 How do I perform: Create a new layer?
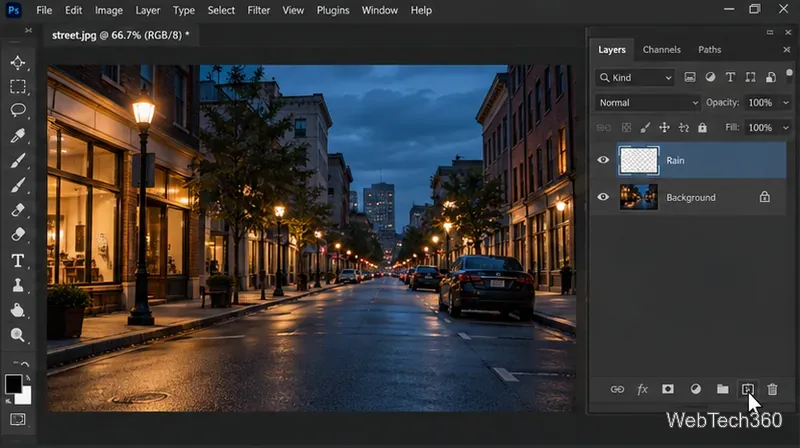tap(748, 389)
